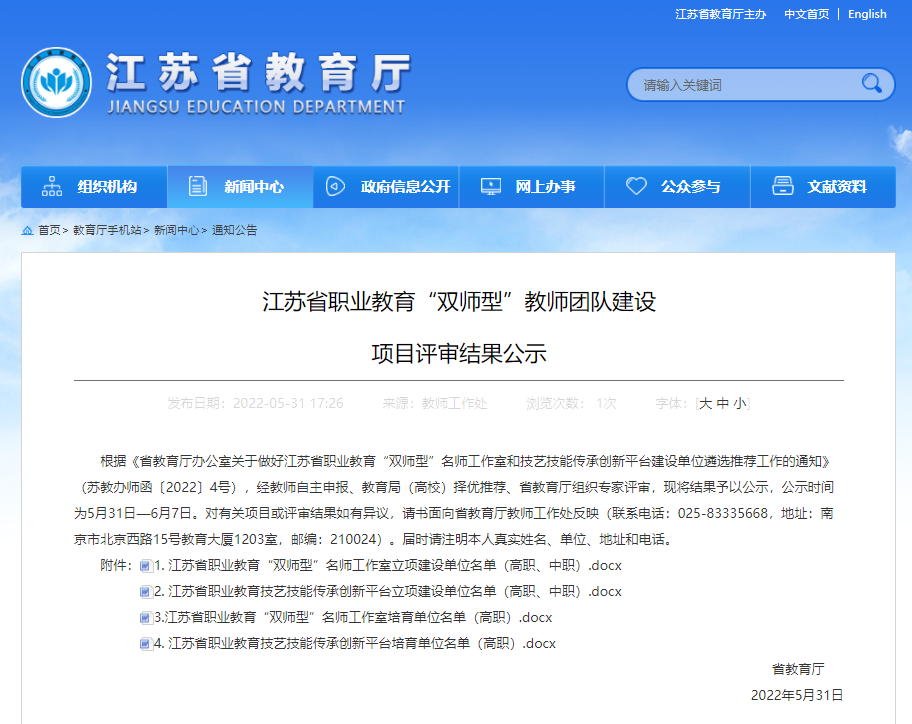Open the 公众参与 menu
912x724 pixels.
point(678,187)
